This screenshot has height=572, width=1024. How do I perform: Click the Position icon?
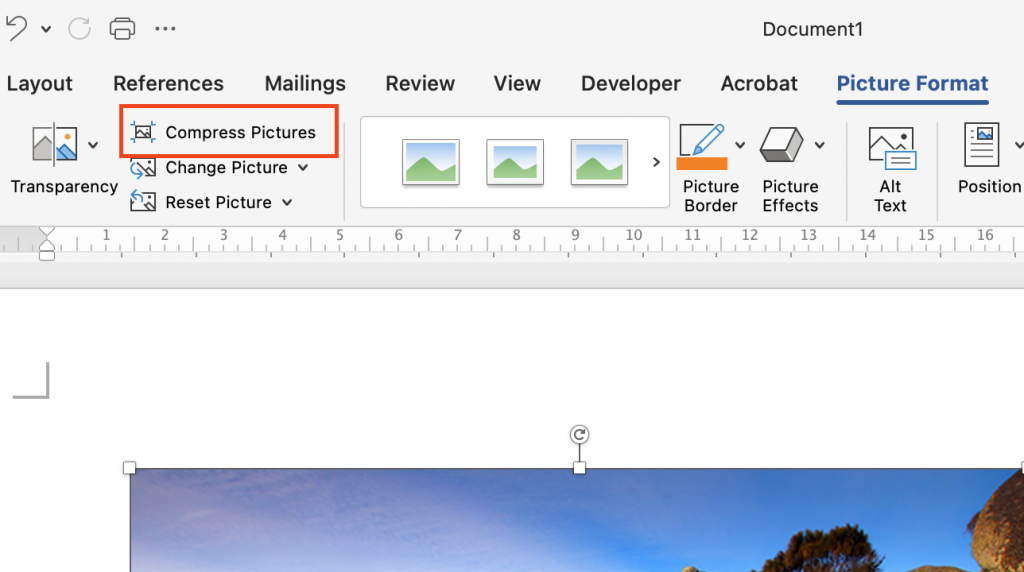pyautogui.click(x=981, y=146)
